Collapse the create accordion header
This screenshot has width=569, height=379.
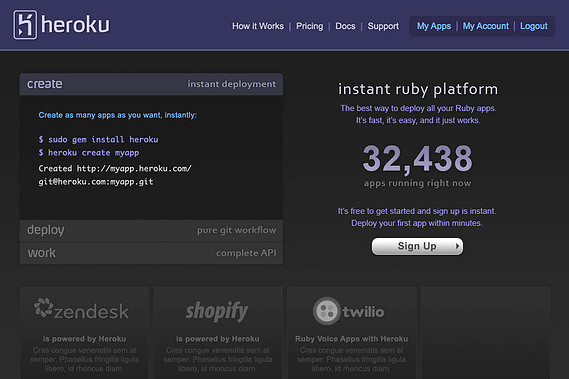pyautogui.click(x=151, y=84)
